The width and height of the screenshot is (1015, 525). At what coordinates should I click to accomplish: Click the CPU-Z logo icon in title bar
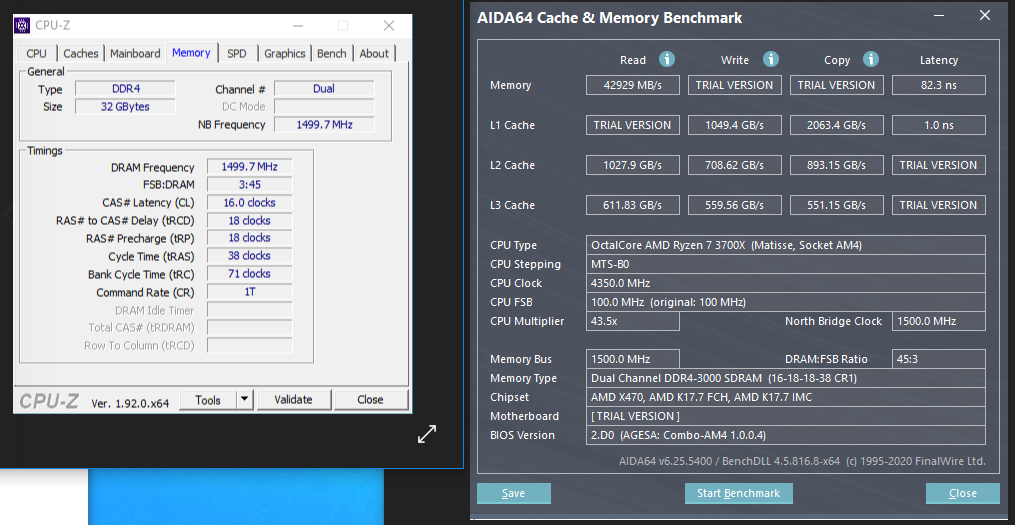pyautogui.click(x=23, y=25)
